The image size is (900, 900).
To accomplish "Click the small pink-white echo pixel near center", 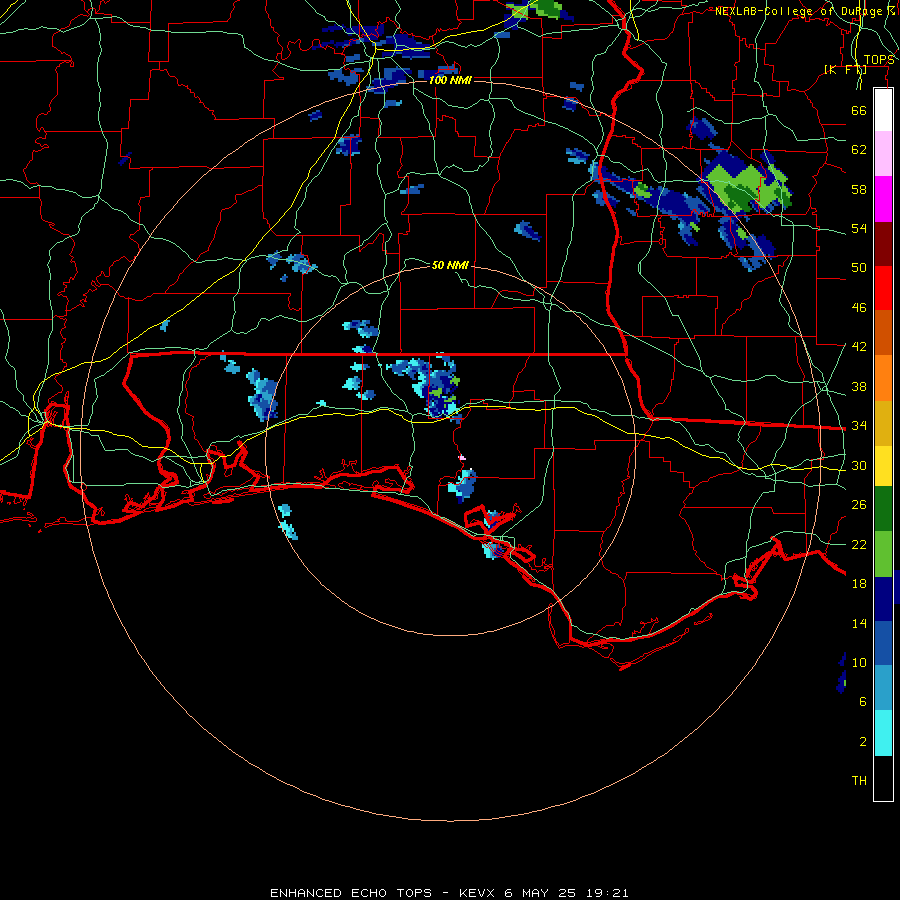I will tap(462, 457).
